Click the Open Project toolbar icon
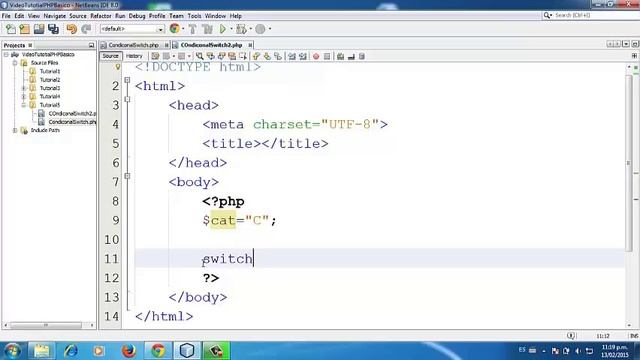Image resolution: width=640 pixels, height=360 pixels. click(x=39, y=29)
